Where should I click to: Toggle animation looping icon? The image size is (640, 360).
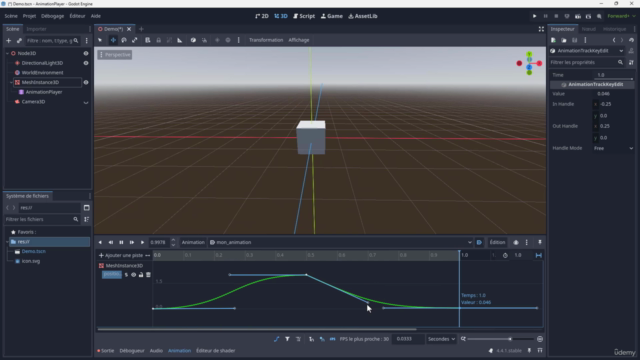pos(539,256)
